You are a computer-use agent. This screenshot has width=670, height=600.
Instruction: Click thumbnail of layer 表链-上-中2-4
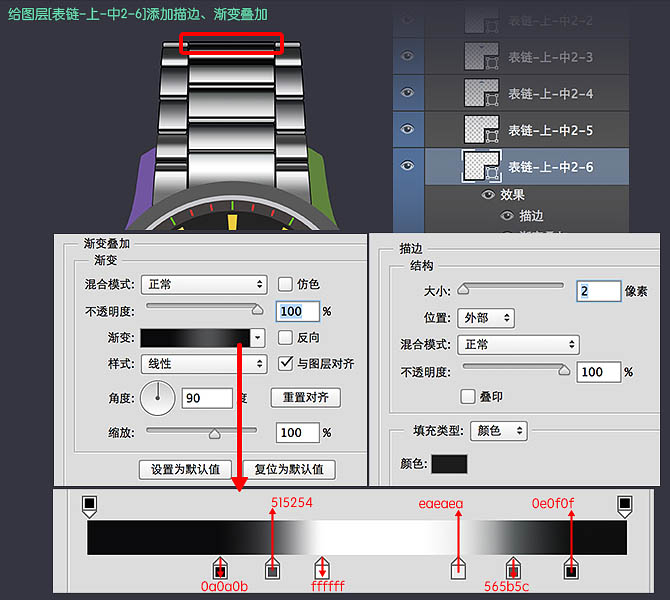481,93
